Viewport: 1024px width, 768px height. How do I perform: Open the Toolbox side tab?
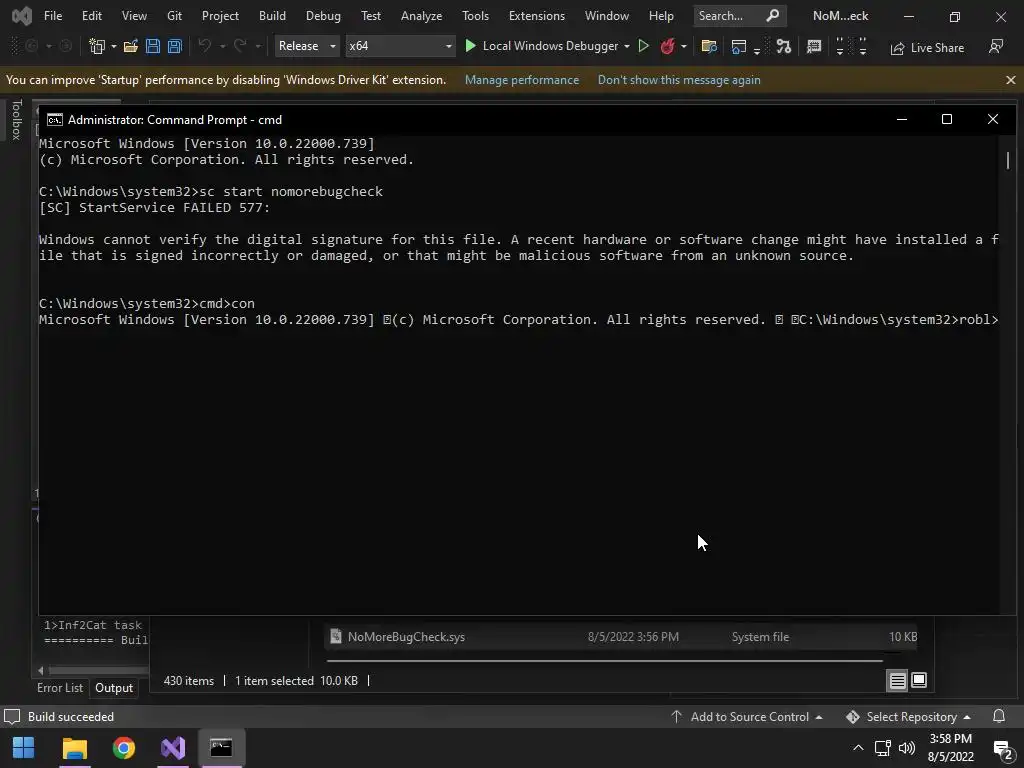click(x=17, y=120)
